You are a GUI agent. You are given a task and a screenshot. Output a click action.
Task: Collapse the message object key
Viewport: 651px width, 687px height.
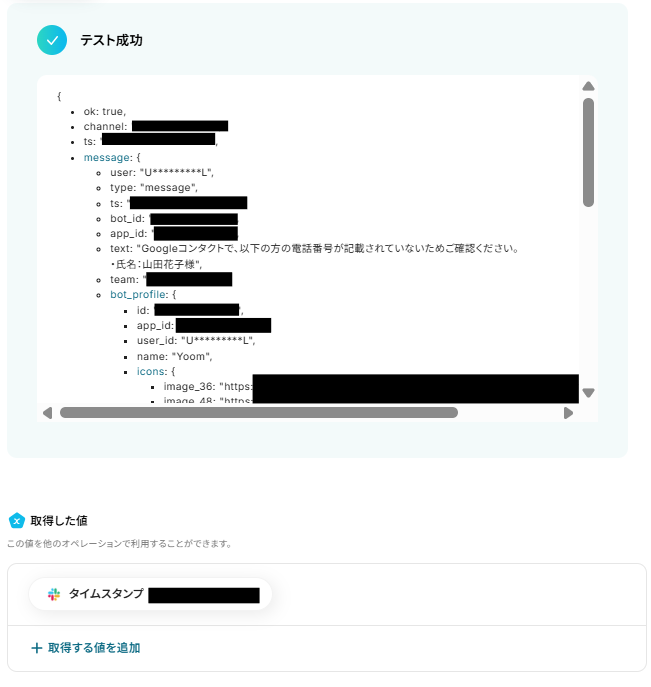pos(107,157)
